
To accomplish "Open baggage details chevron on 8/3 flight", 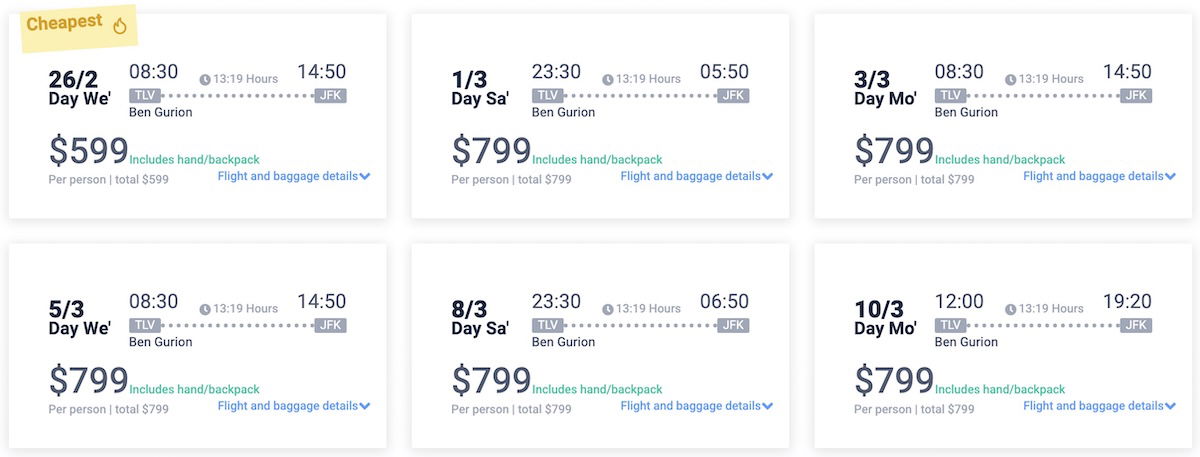I will (768, 407).
